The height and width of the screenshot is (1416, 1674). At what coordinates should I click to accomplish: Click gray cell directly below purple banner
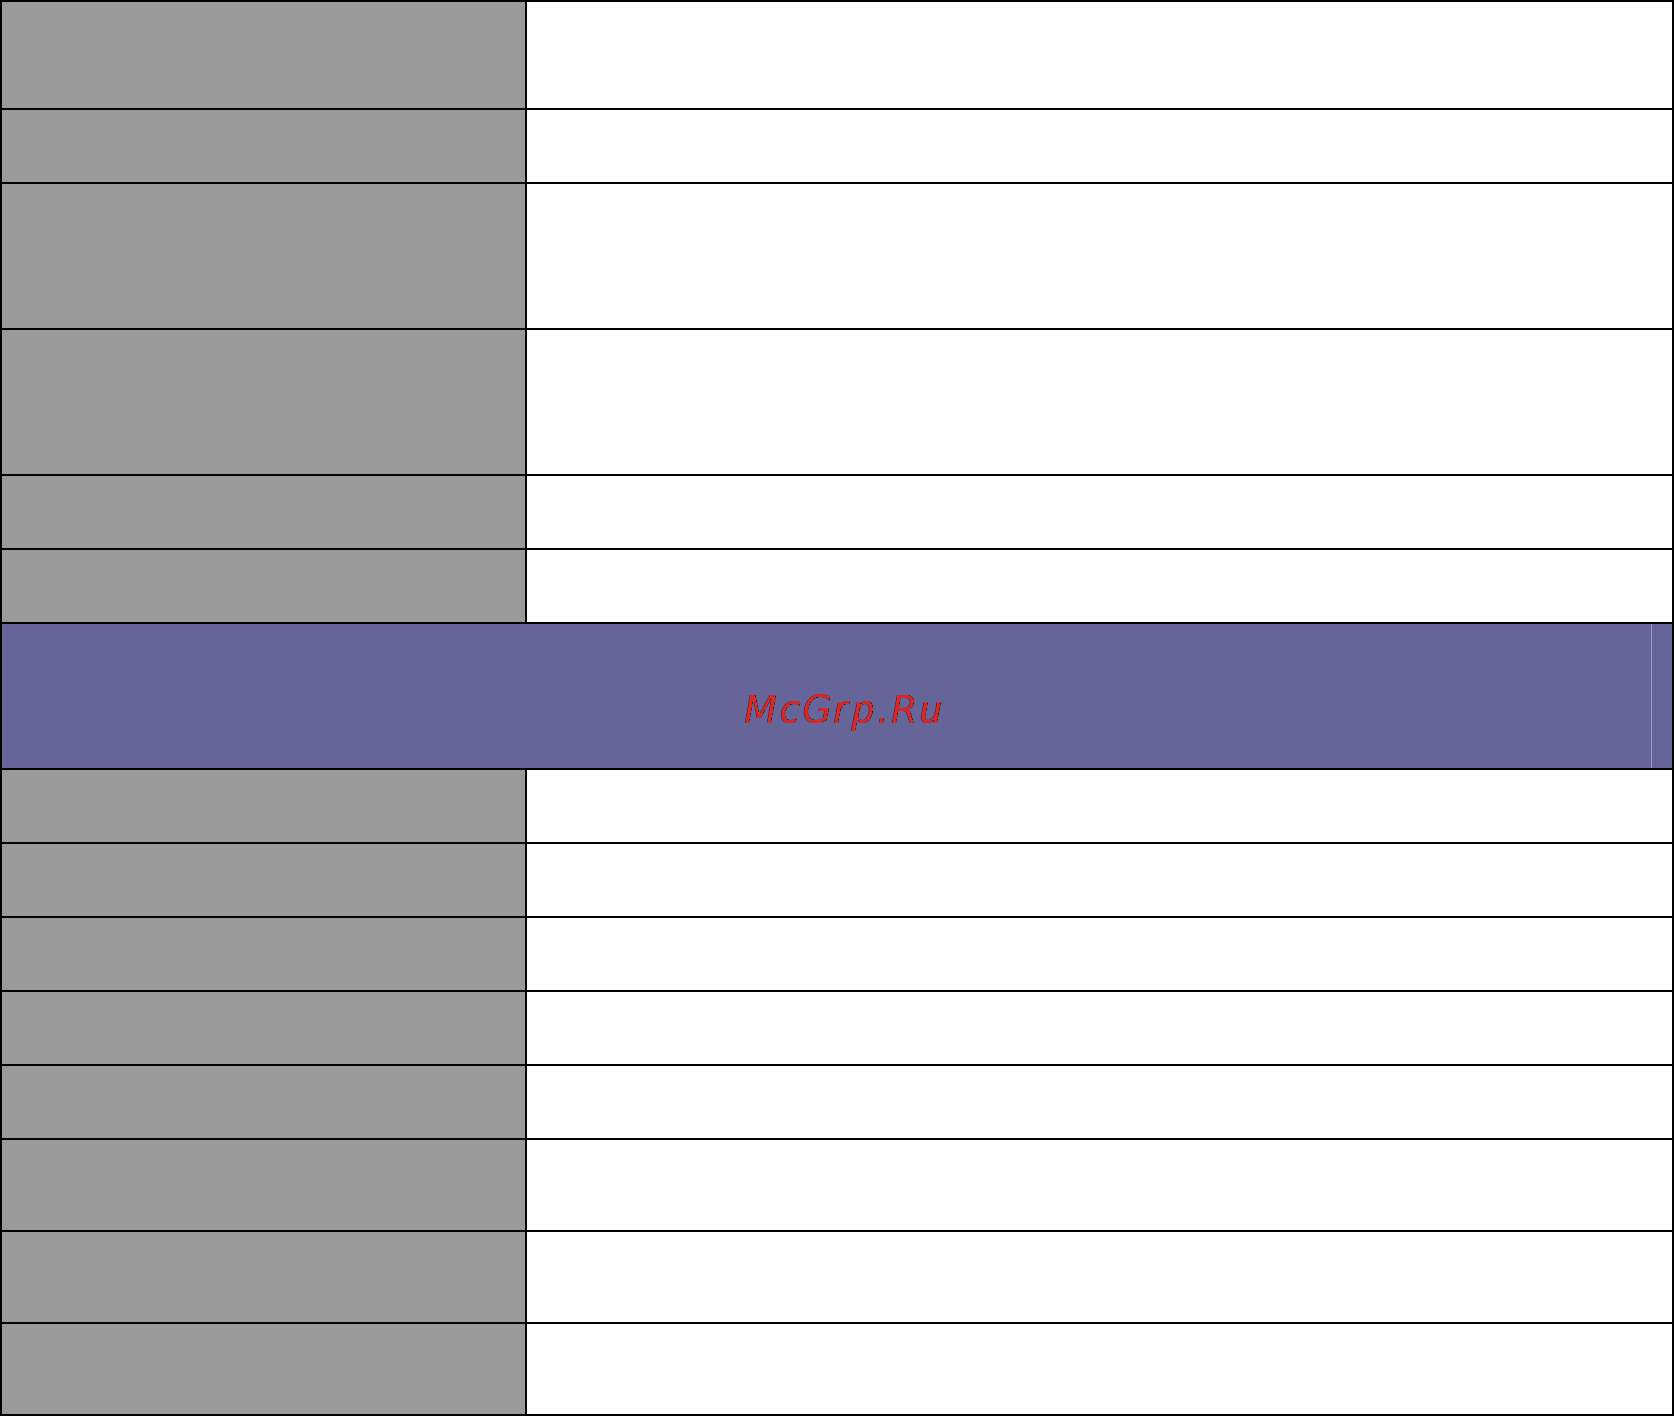click(263, 806)
